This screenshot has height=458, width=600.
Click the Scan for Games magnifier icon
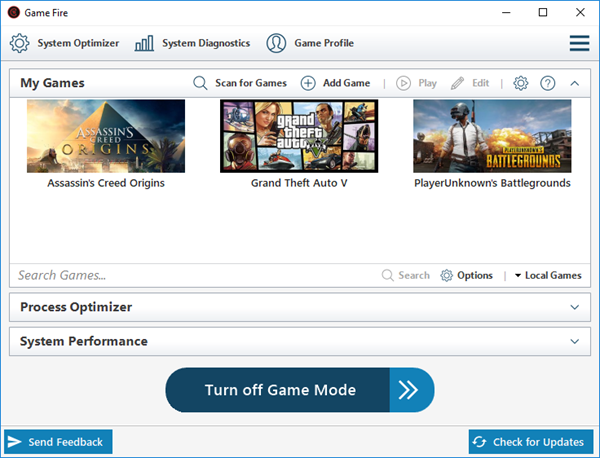tap(200, 83)
